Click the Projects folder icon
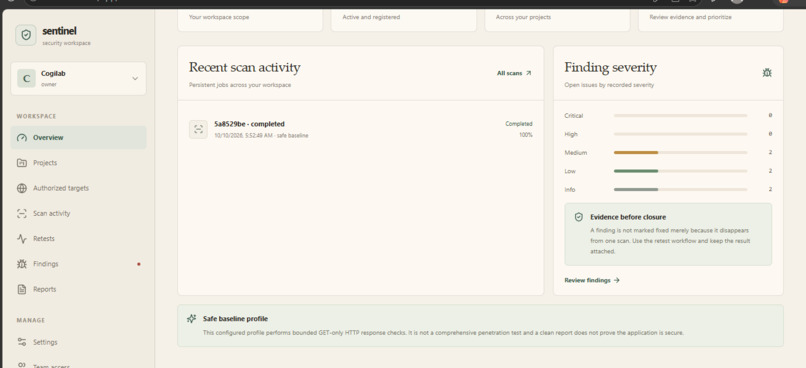Image resolution: width=806 pixels, height=368 pixels. [22, 163]
